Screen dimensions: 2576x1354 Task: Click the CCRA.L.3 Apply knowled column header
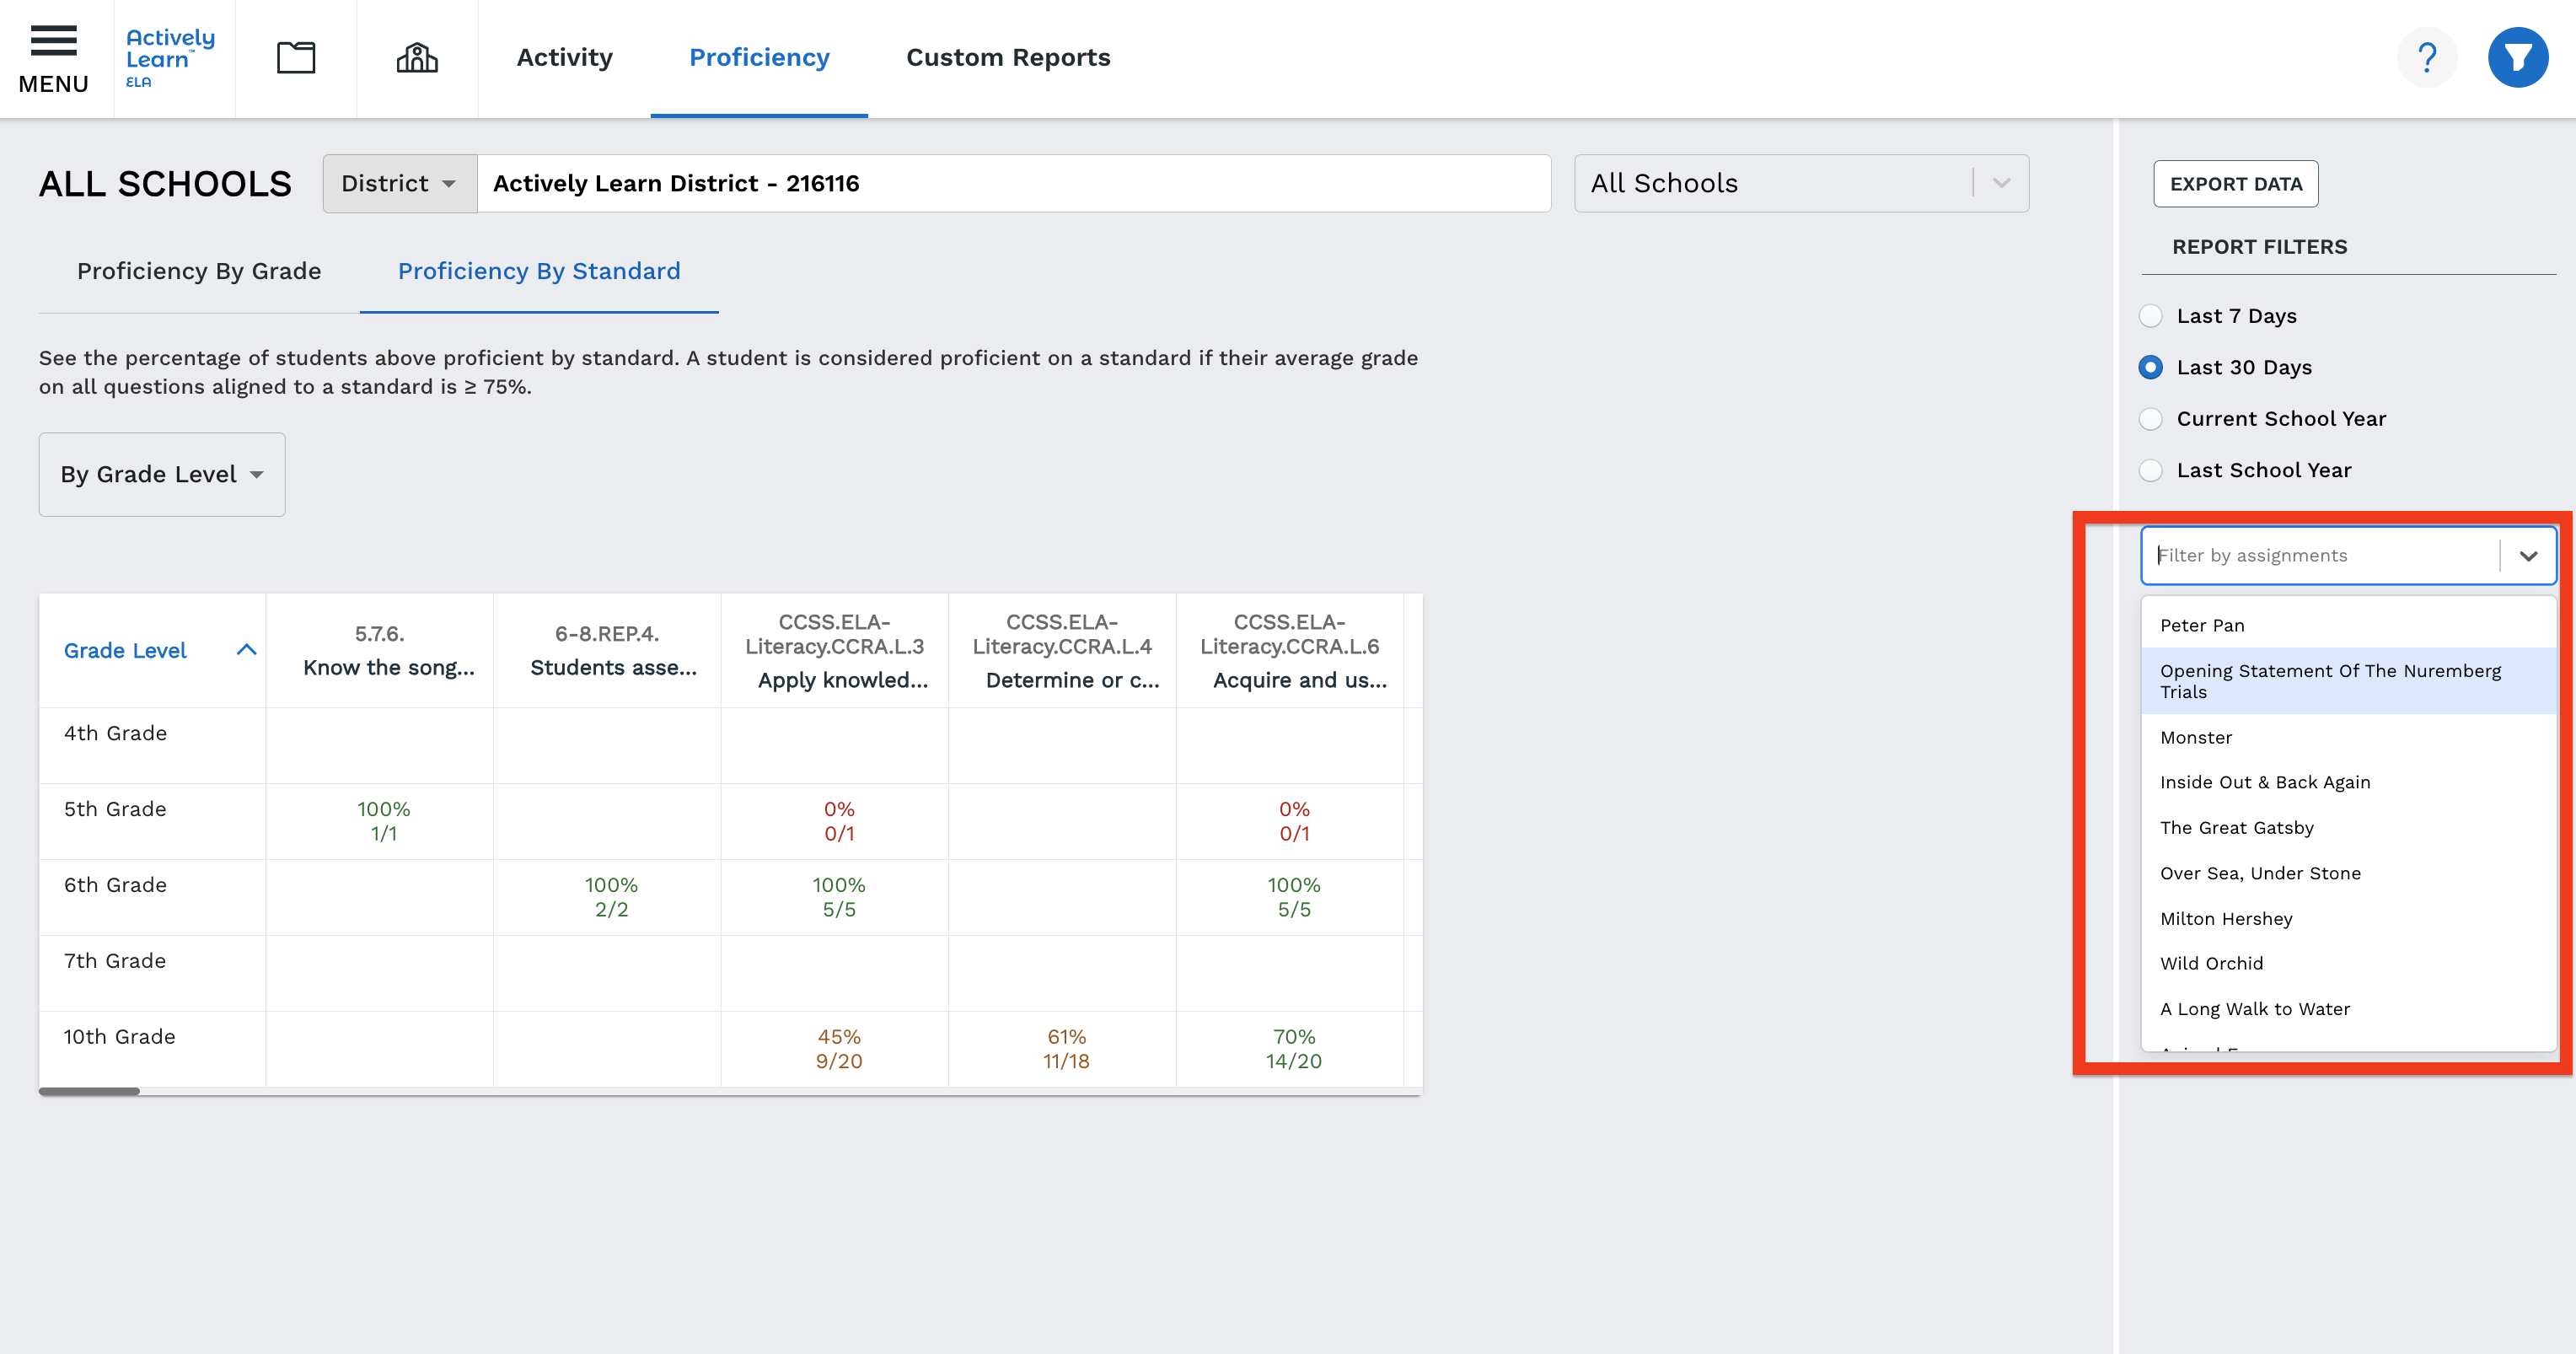pos(835,650)
